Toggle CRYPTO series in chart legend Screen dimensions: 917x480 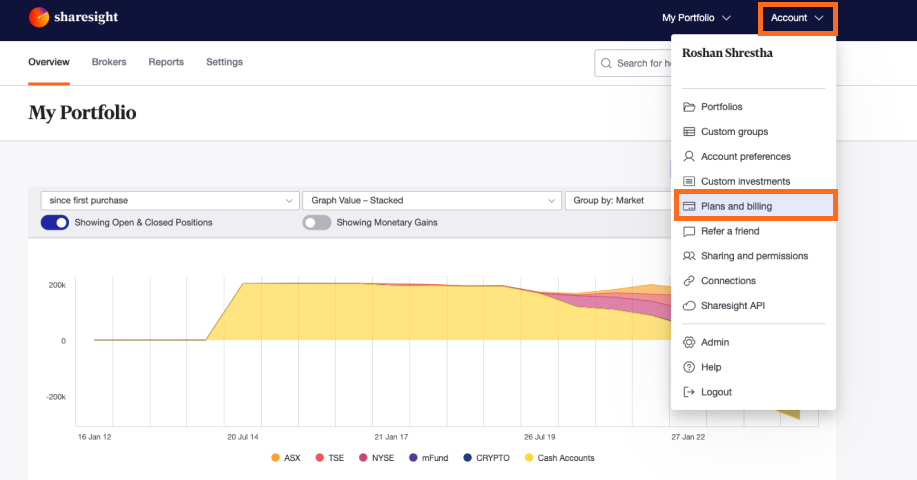click(x=487, y=458)
